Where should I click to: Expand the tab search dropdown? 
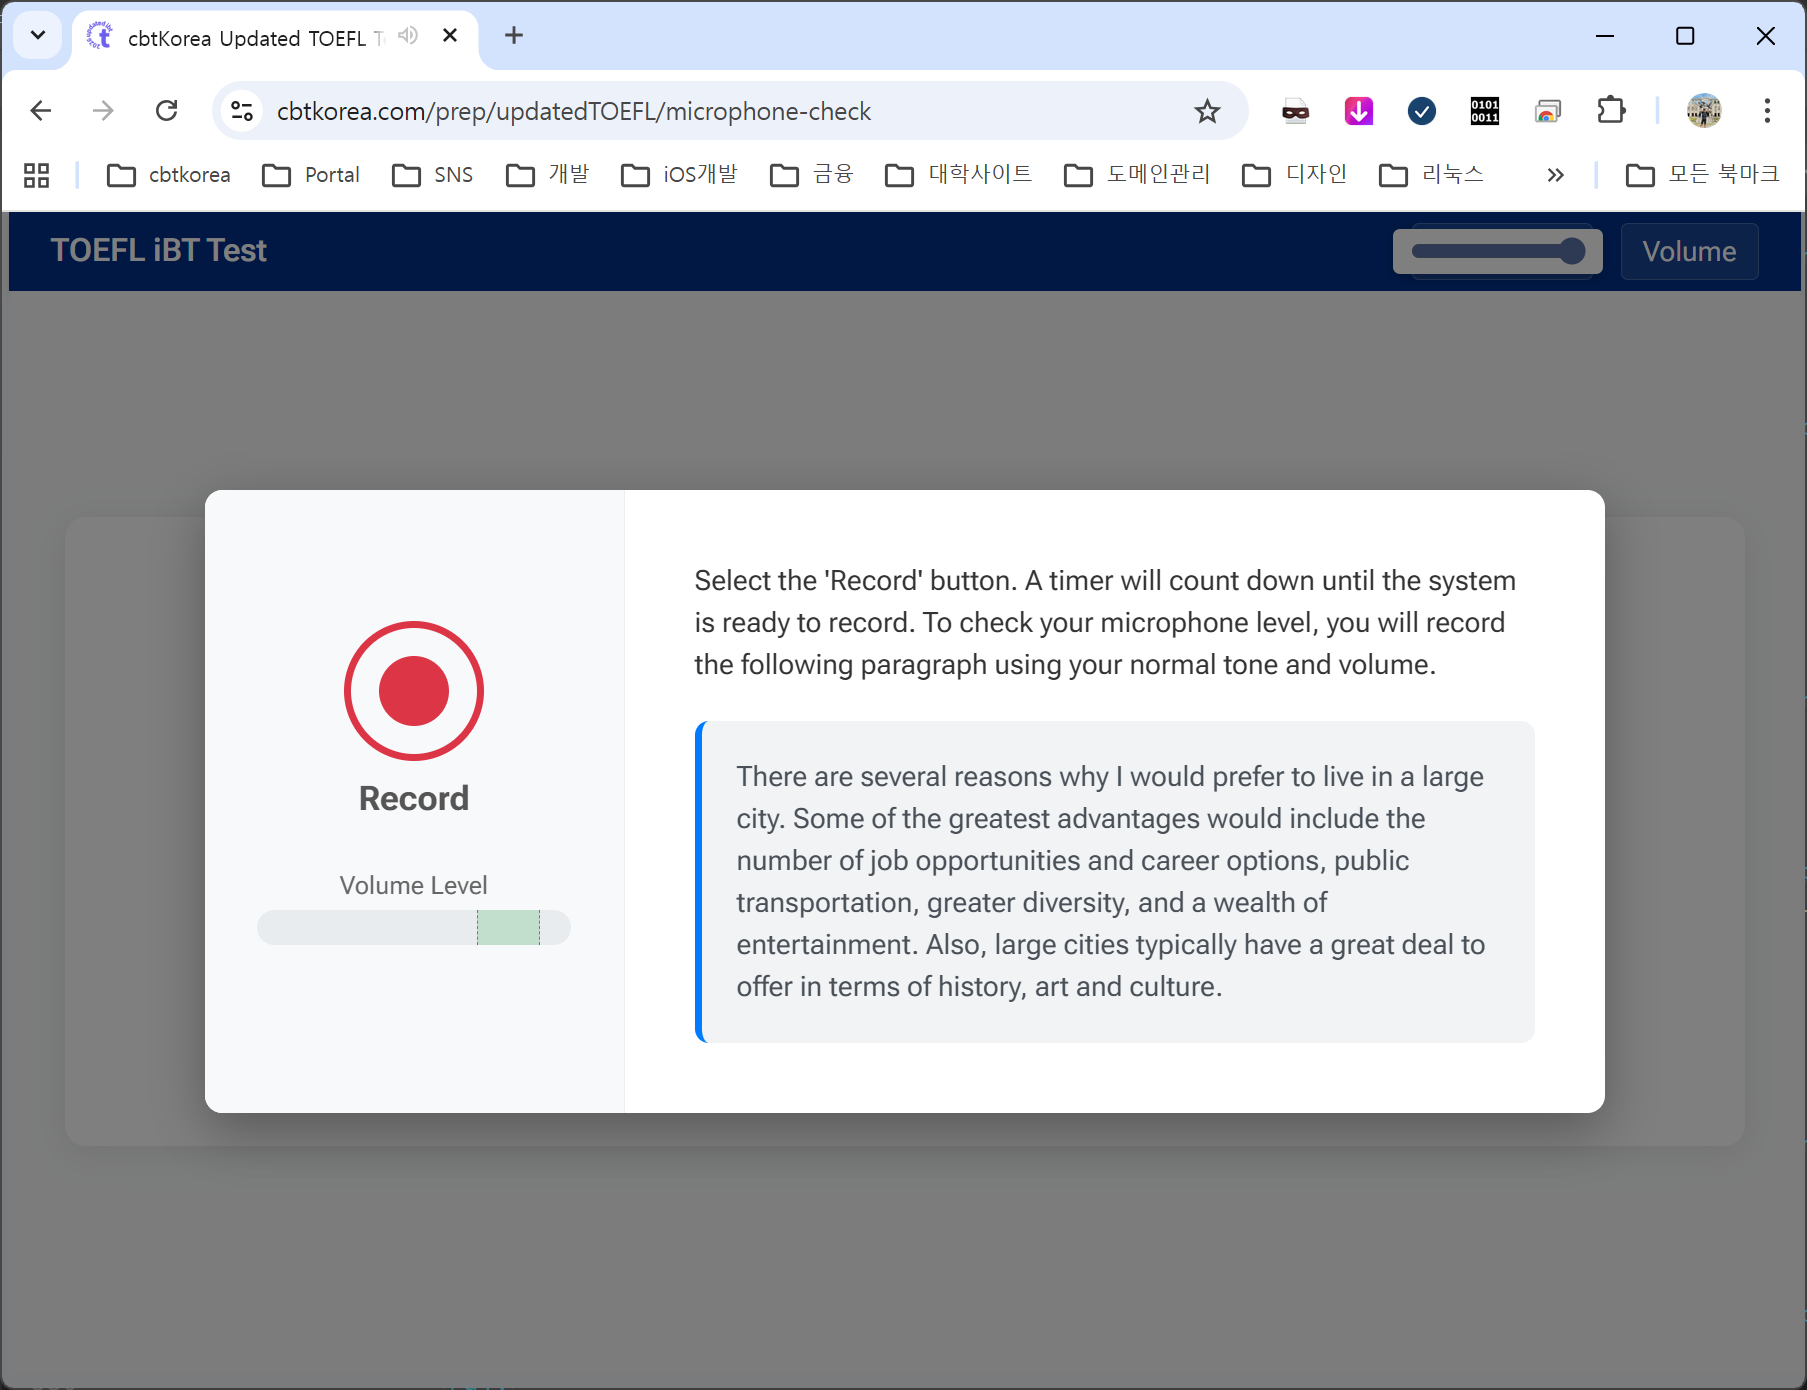click(x=38, y=36)
